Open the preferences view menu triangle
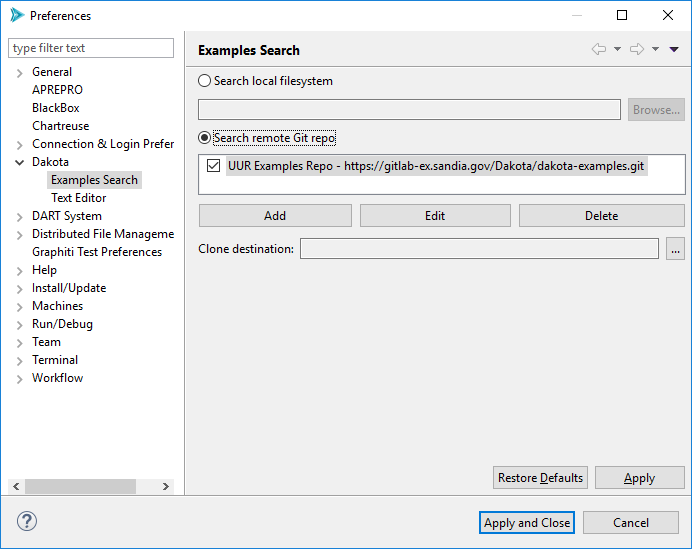This screenshot has width=692, height=549. tap(674, 49)
